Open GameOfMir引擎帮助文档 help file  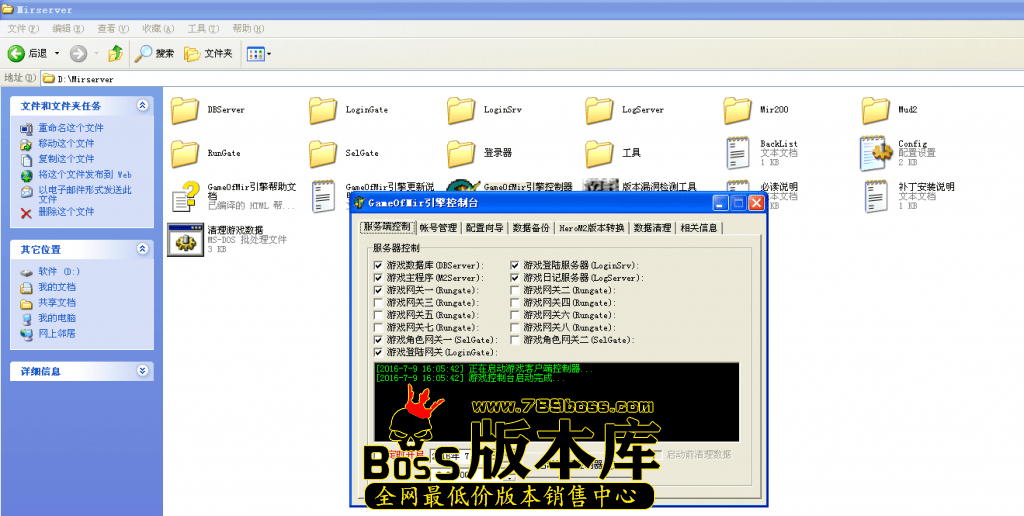(184, 195)
